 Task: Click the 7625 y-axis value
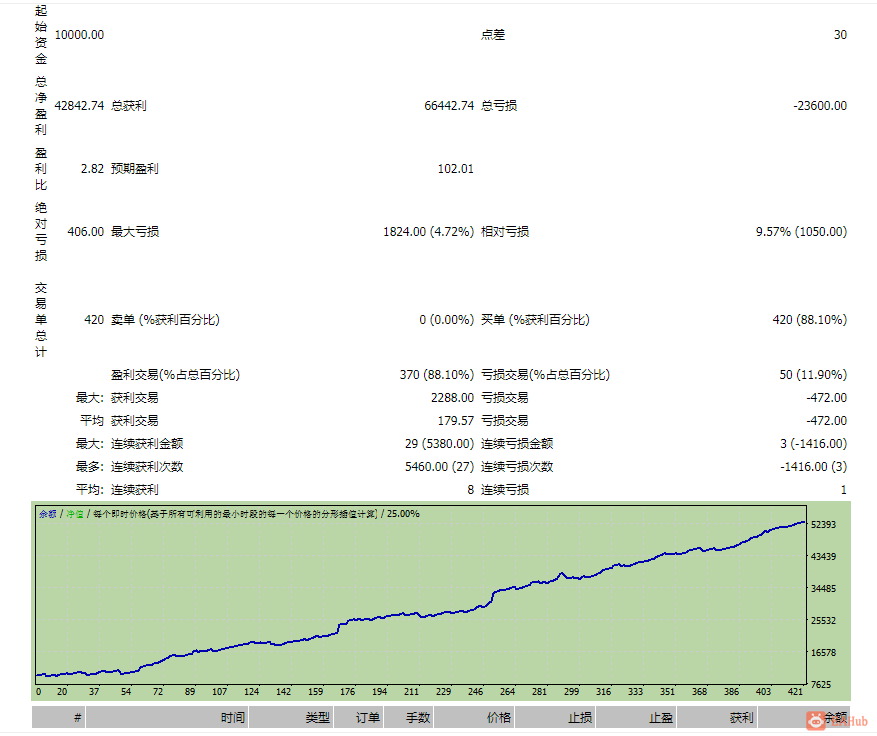[x=821, y=685]
